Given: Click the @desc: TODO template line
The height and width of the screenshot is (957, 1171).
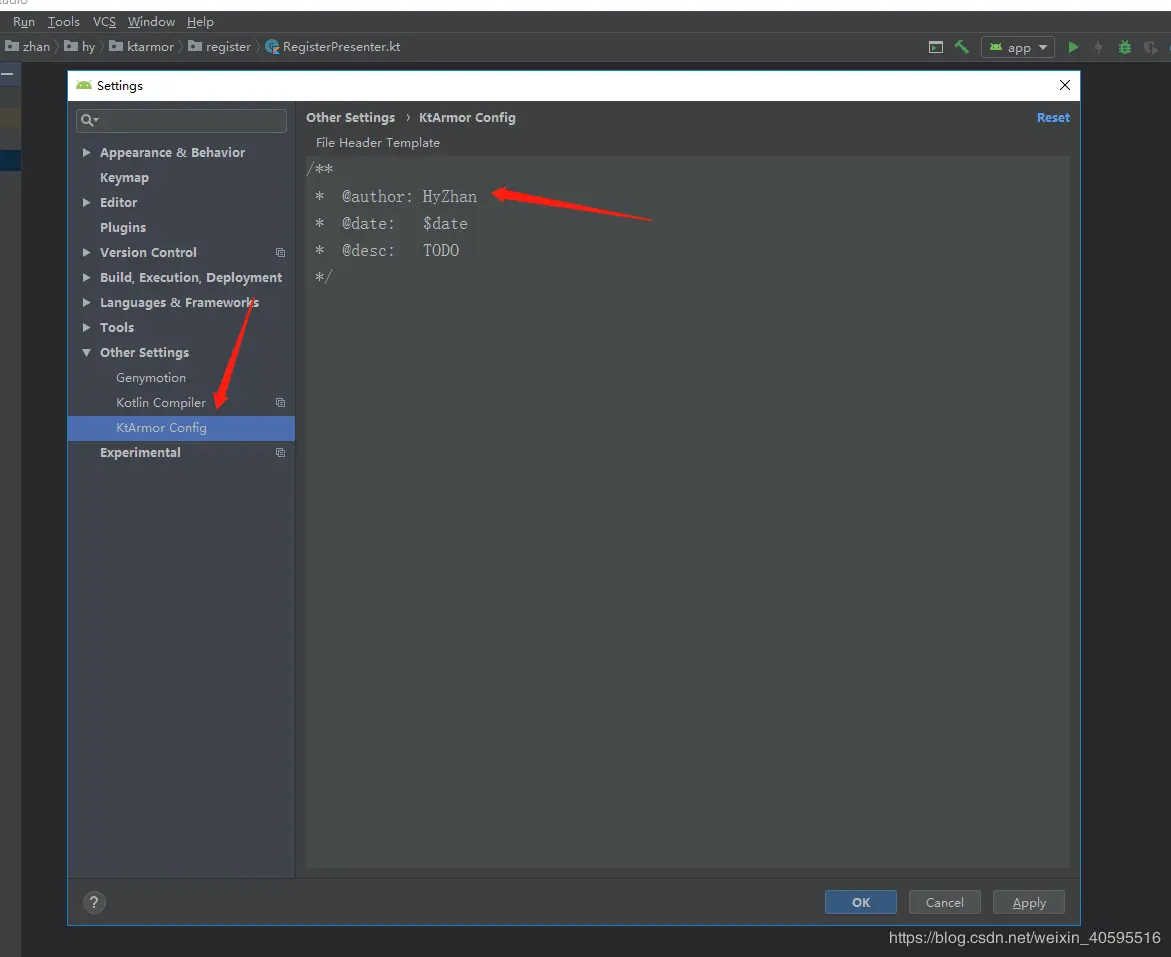Looking at the screenshot, I should (387, 250).
